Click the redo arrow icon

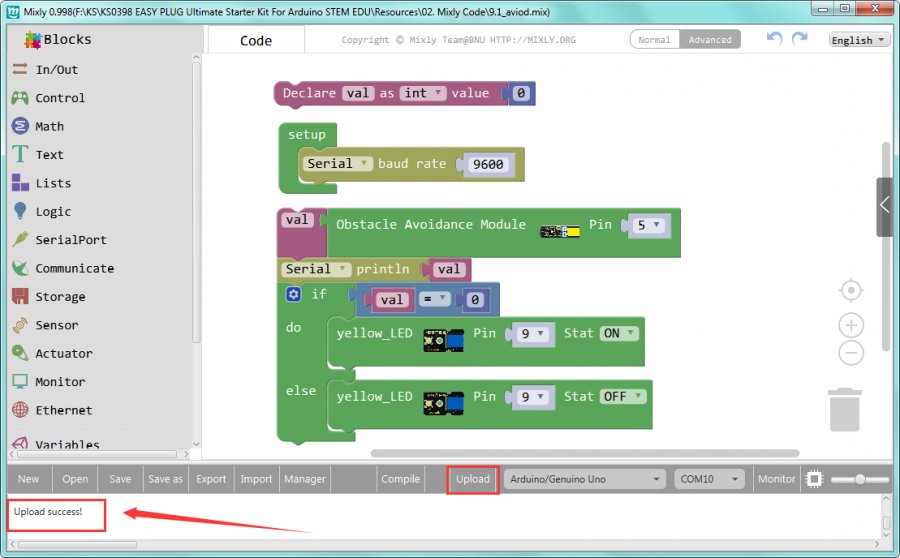point(799,38)
